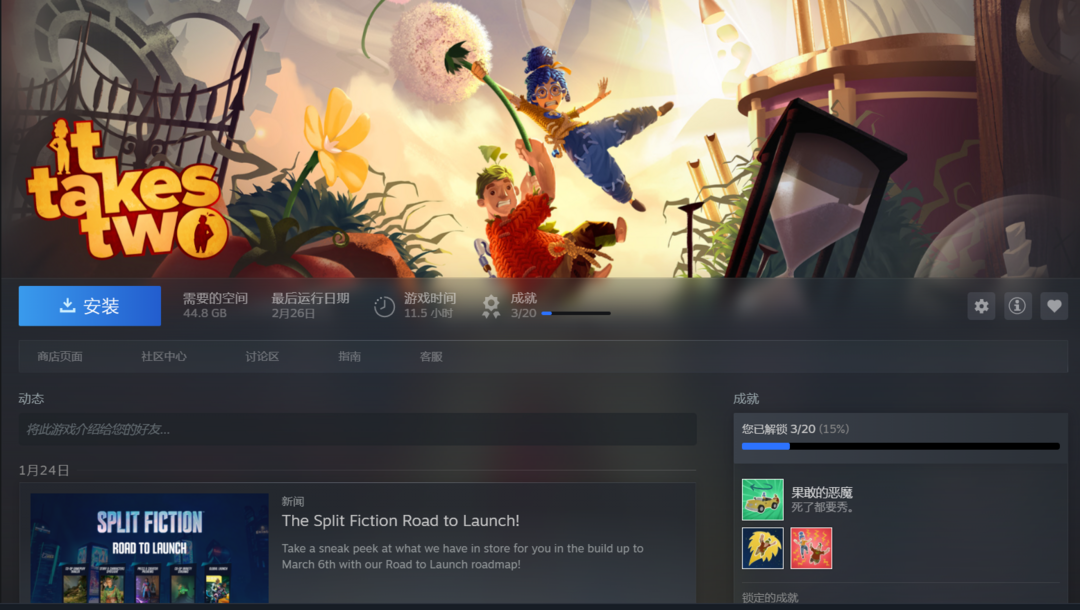Add game to favorites with heart icon
1080x610 pixels.
[1054, 306]
